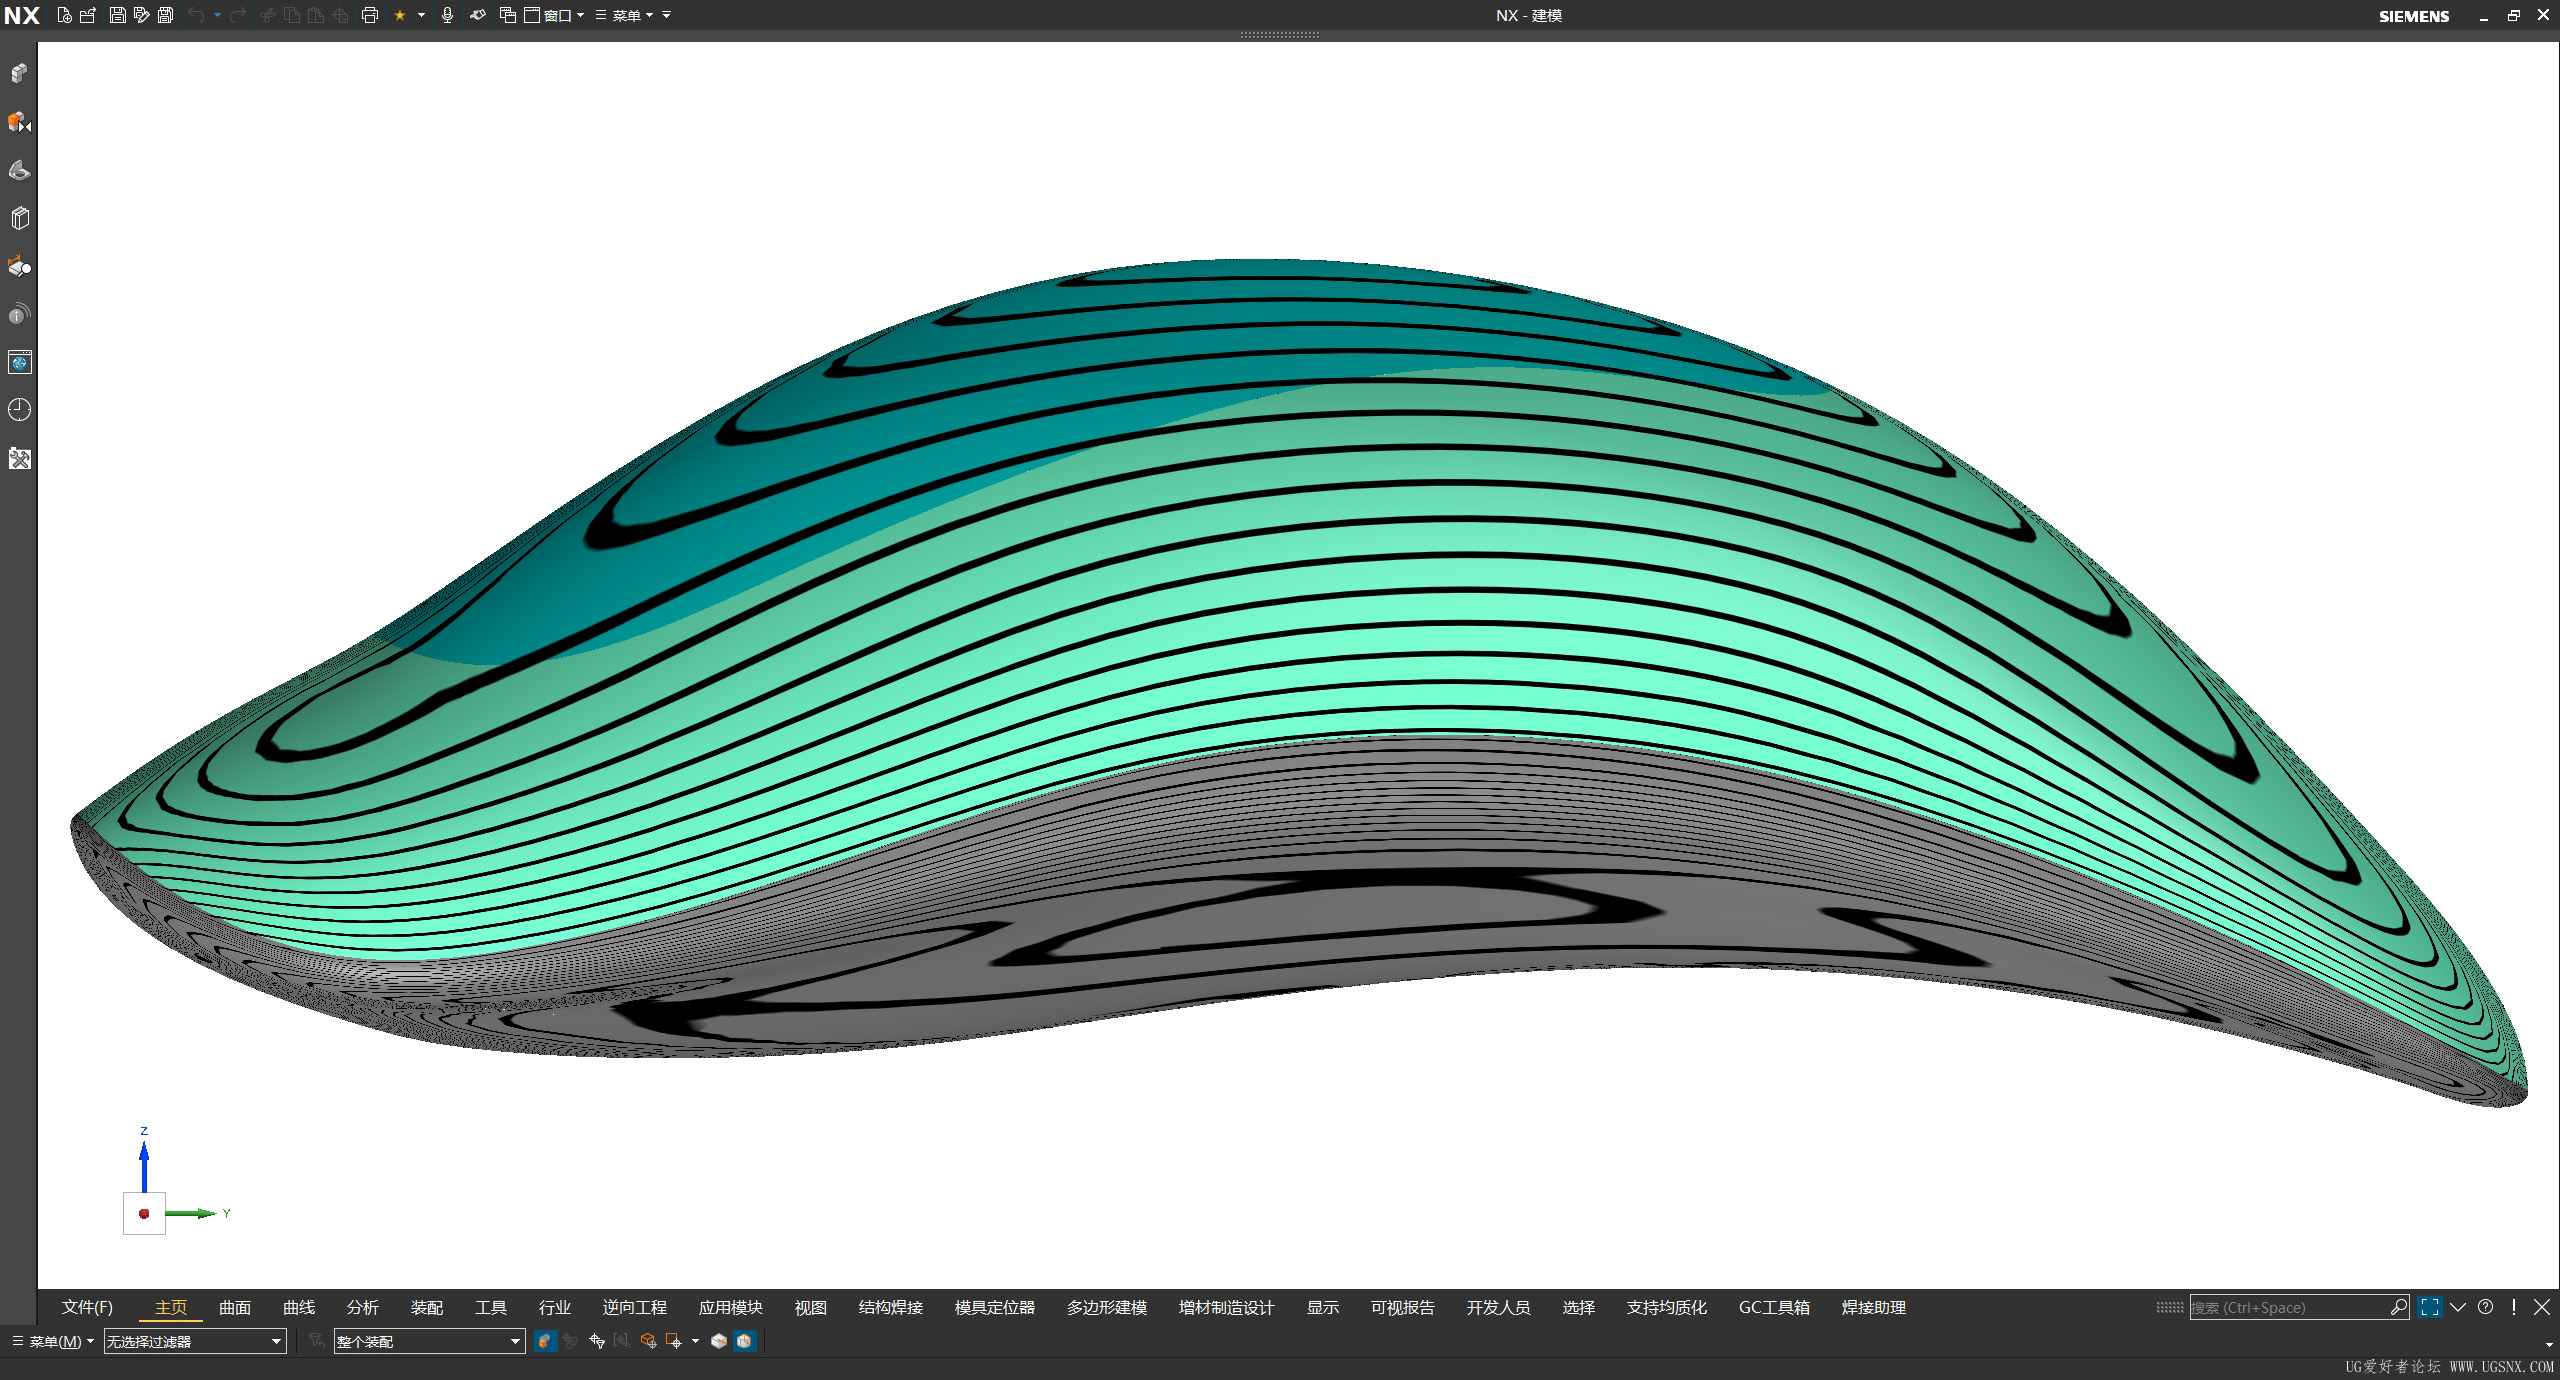Open the Roles tools sidebar icon

point(20,459)
